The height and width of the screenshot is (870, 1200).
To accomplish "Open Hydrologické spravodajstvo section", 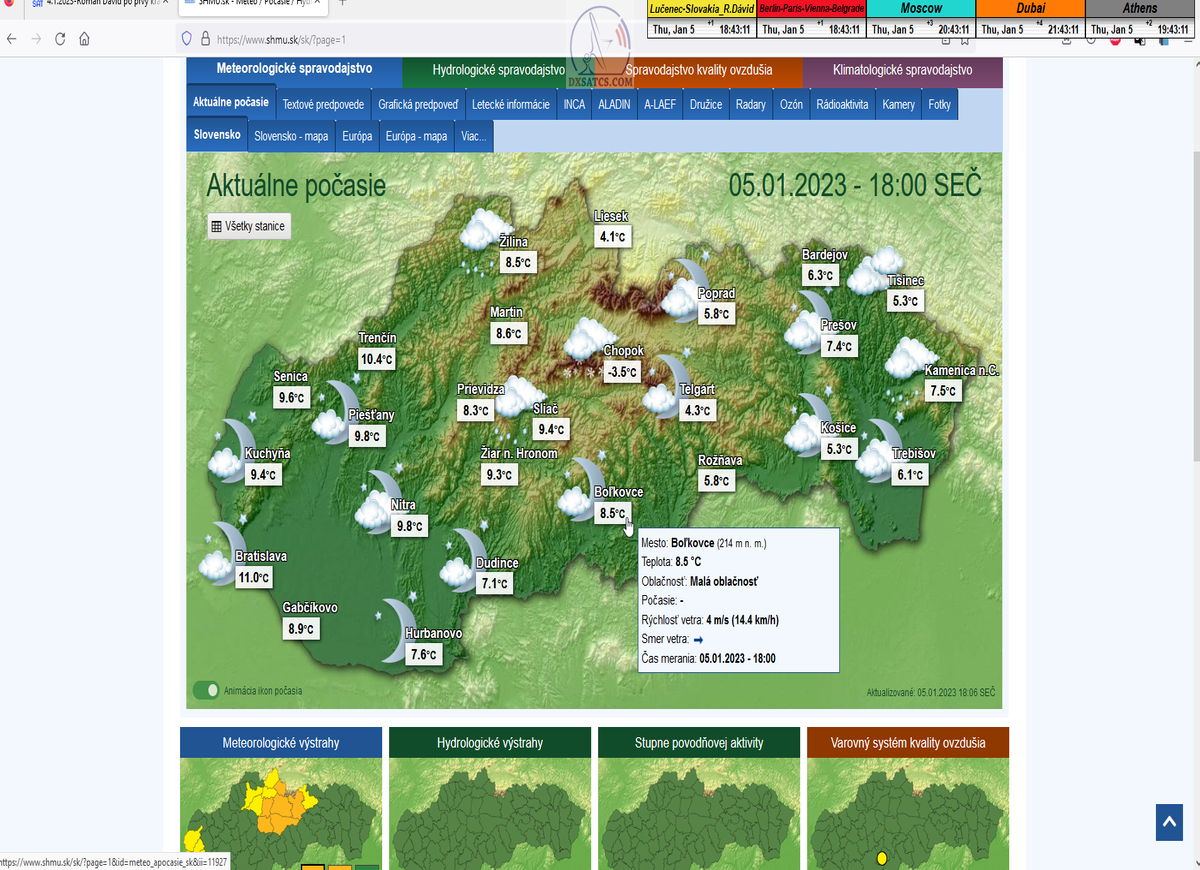I will pos(499,70).
